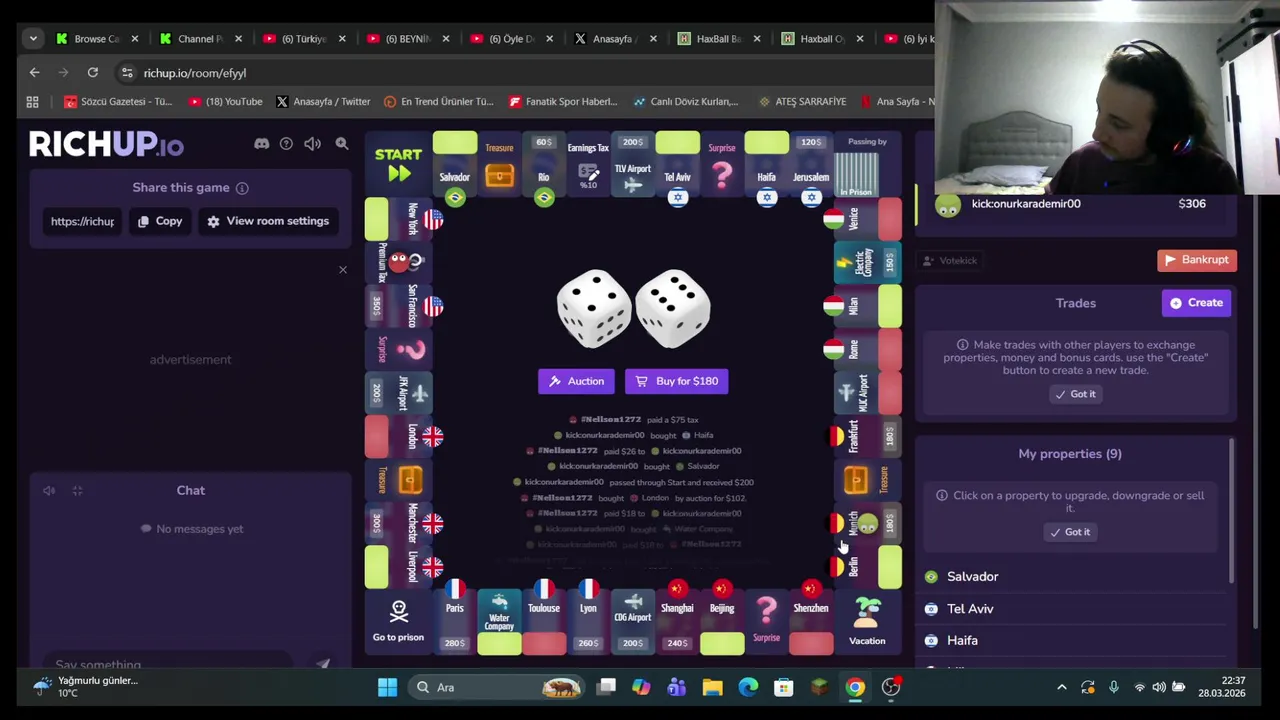The height and width of the screenshot is (720, 1280).
Task: Click the Vacation corner tile
Action: coord(867,622)
